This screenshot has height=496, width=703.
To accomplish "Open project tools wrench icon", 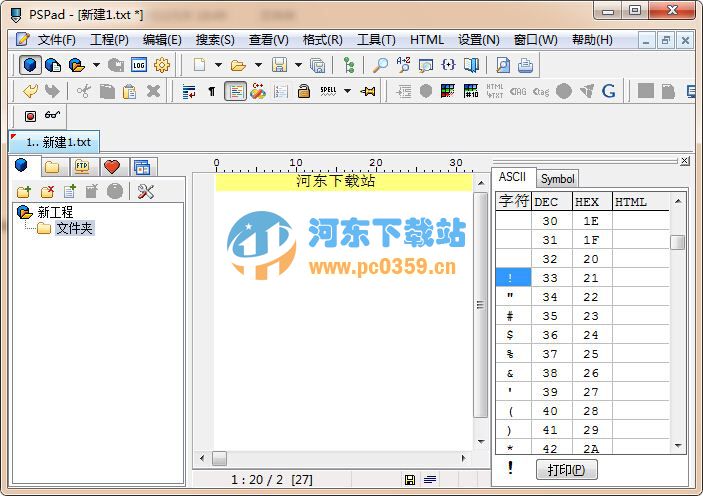I will [x=146, y=191].
